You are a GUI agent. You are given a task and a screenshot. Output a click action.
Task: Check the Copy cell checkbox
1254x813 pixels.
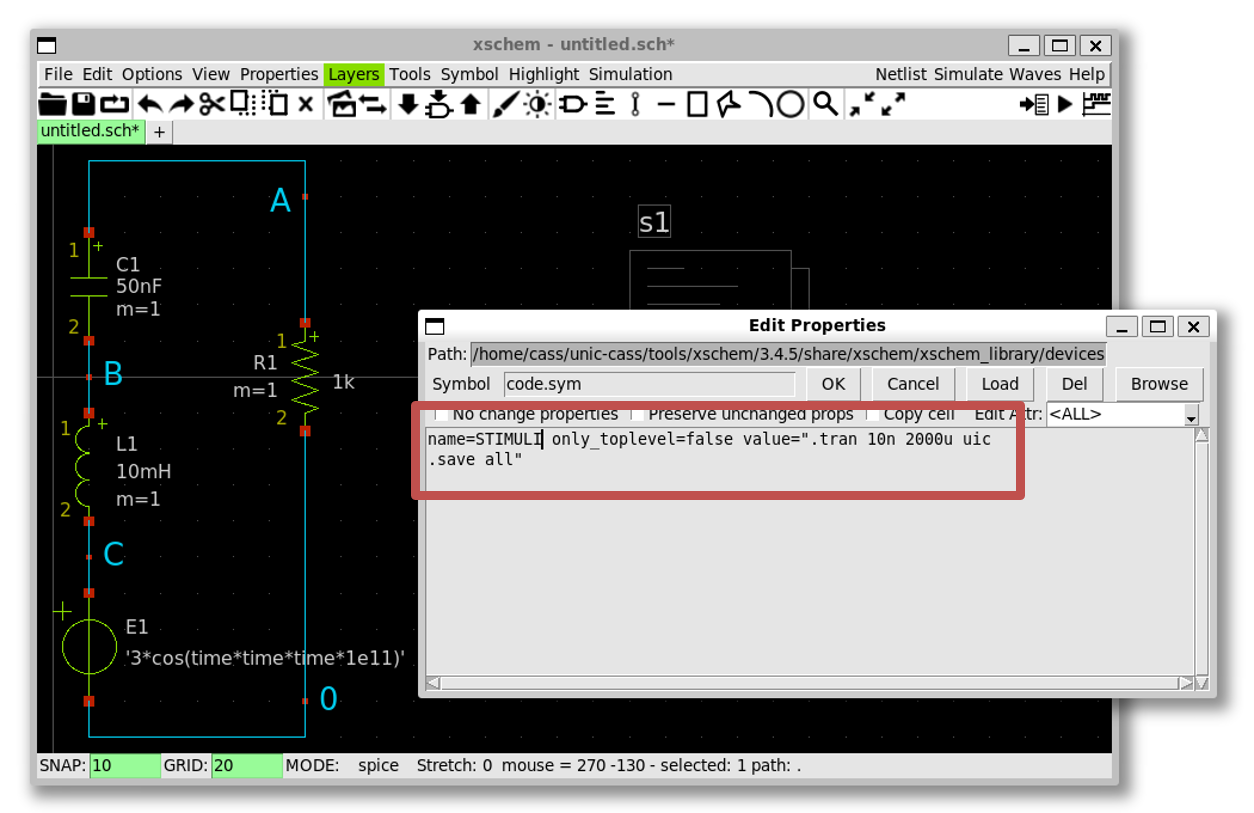click(x=871, y=414)
